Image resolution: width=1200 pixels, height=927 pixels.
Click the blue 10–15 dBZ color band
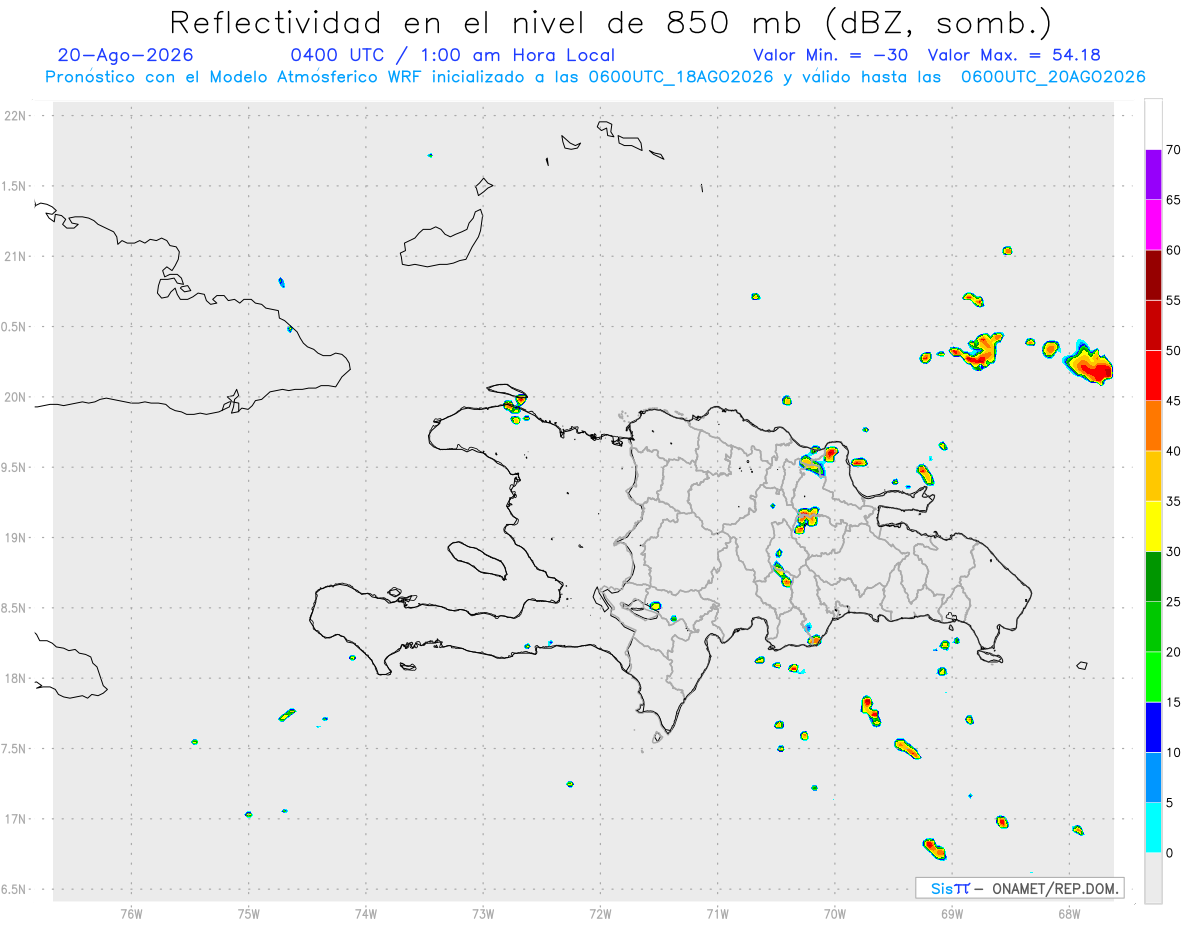pyautogui.click(x=1153, y=727)
